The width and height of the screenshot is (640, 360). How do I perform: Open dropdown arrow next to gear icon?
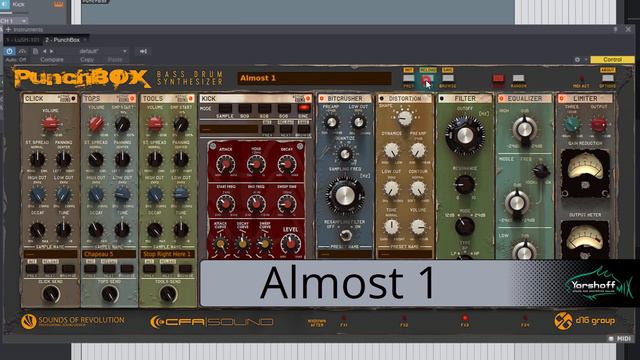point(586,60)
